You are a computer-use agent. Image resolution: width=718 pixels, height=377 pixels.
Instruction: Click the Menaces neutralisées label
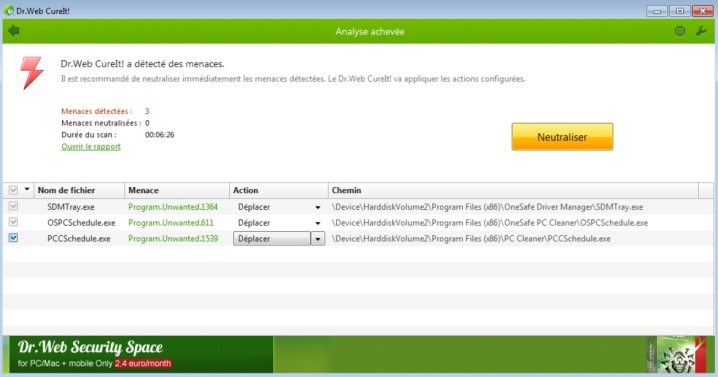pos(101,123)
